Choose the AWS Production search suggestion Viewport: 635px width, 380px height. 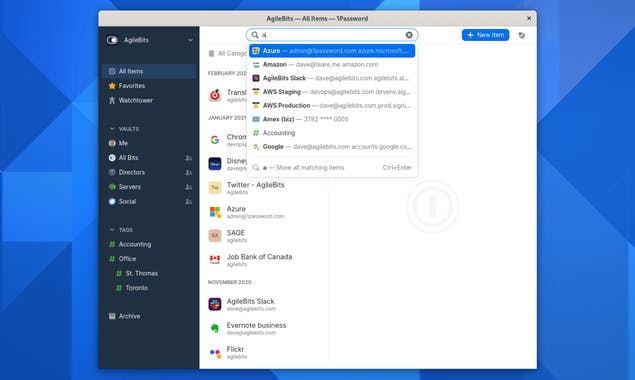(x=332, y=106)
